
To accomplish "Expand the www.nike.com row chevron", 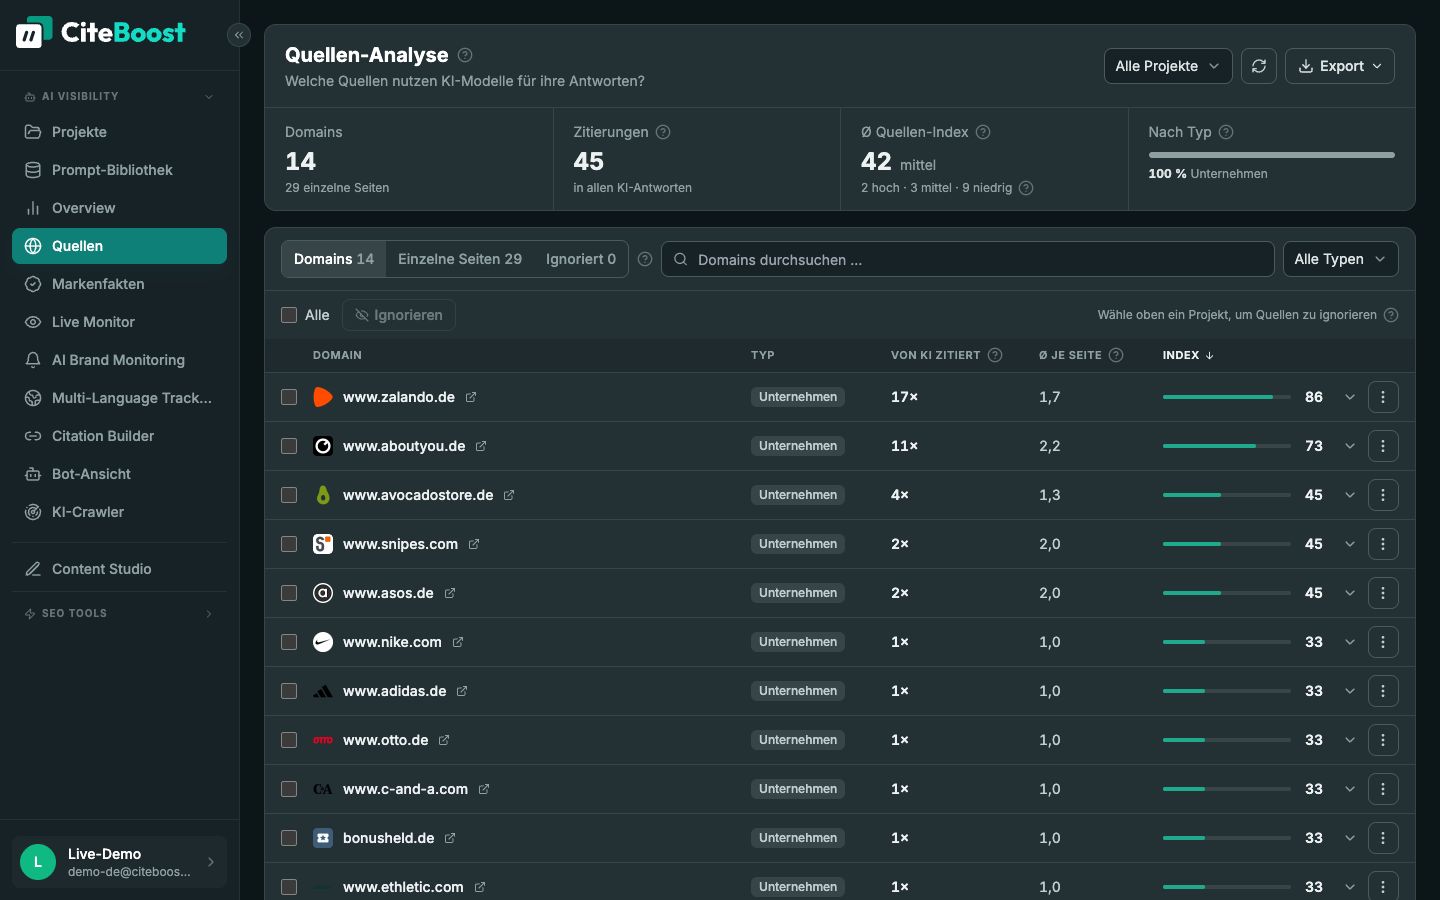I will pyautogui.click(x=1350, y=642).
